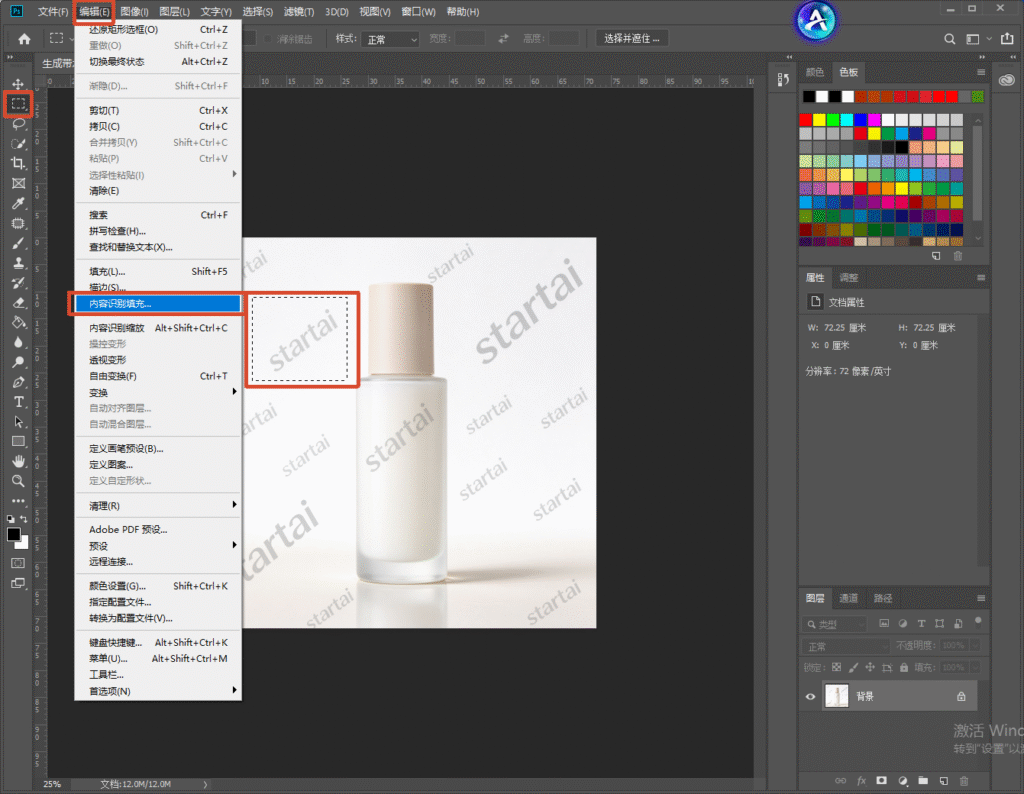Choose 填充(L)... menu entry

[x=157, y=272]
